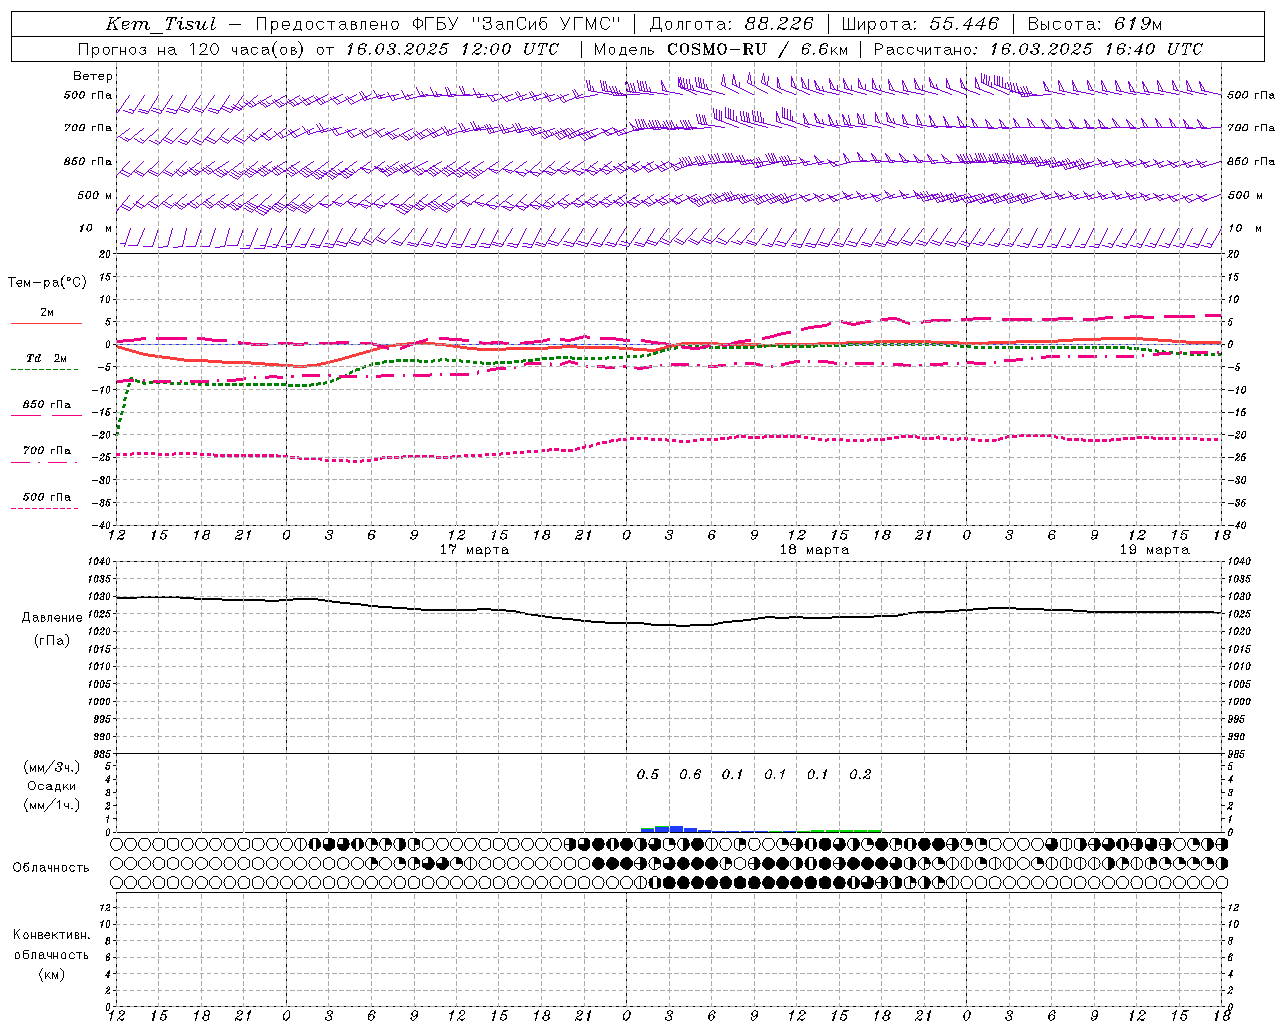Click the Kem_Tisul station name in header
This screenshot has height=1024, width=1280.
coord(160,24)
